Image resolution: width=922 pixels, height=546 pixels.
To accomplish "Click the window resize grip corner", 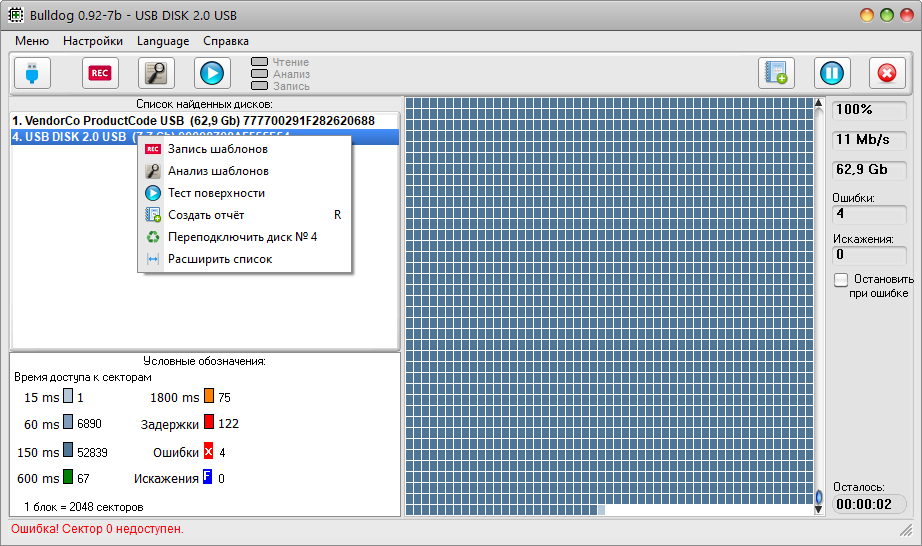I will [x=906, y=531].
